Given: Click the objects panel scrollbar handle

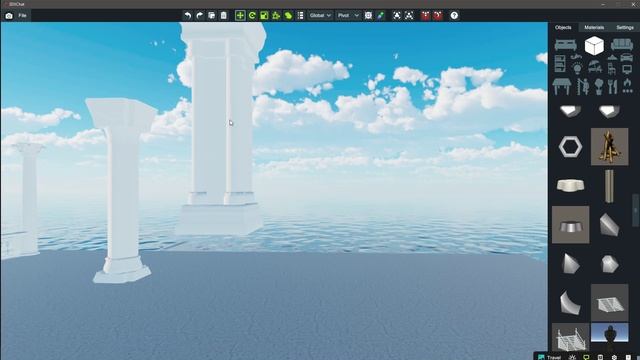Looking at the screenshot, I should click(x=636, y=210).
